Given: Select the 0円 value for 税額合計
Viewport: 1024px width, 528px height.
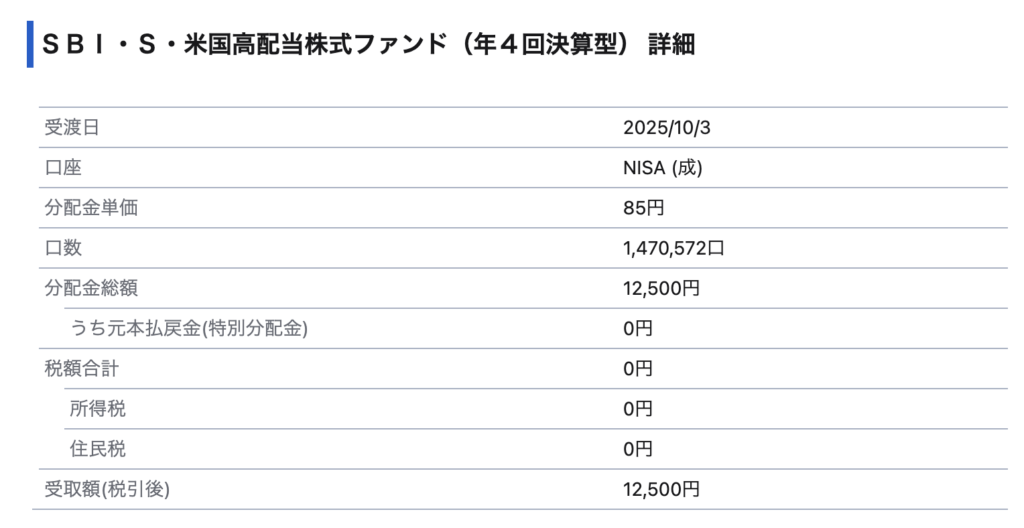Looking at the screenshot, I should coord(637,368).
